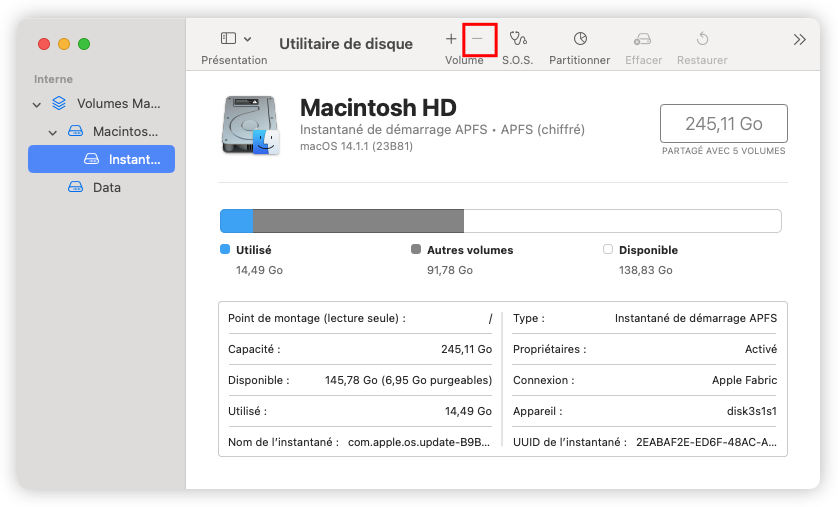Click the Effacer erase disk icon
838x507 pixels.
click(x=643, y=39)
